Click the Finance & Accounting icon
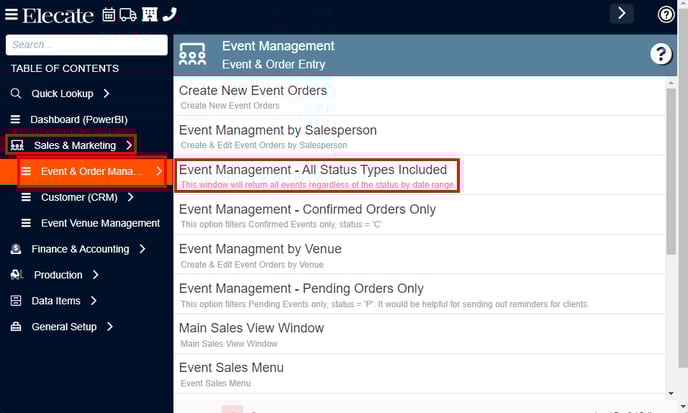 click(x=16, y=249)
